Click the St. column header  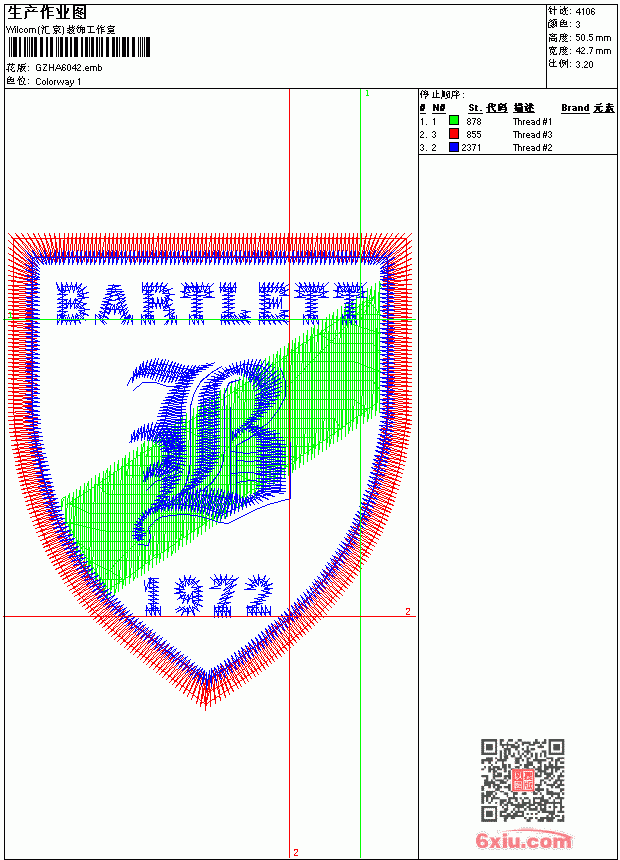click(475, 108)
